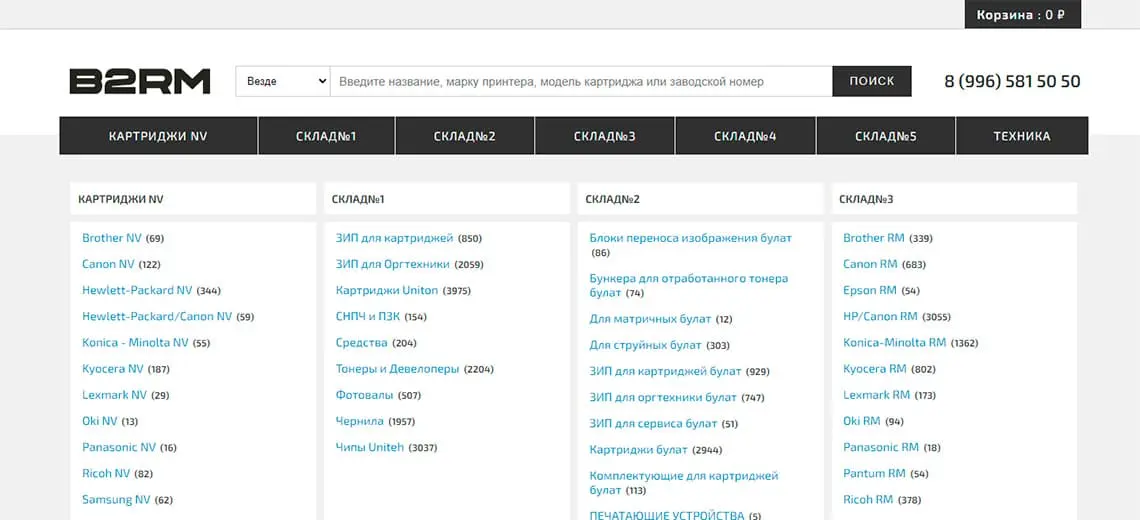Open Тонеры и Девелоперы link
Image resolution: width=1140 pixels, height=520 pixels.
click(398, 369)
